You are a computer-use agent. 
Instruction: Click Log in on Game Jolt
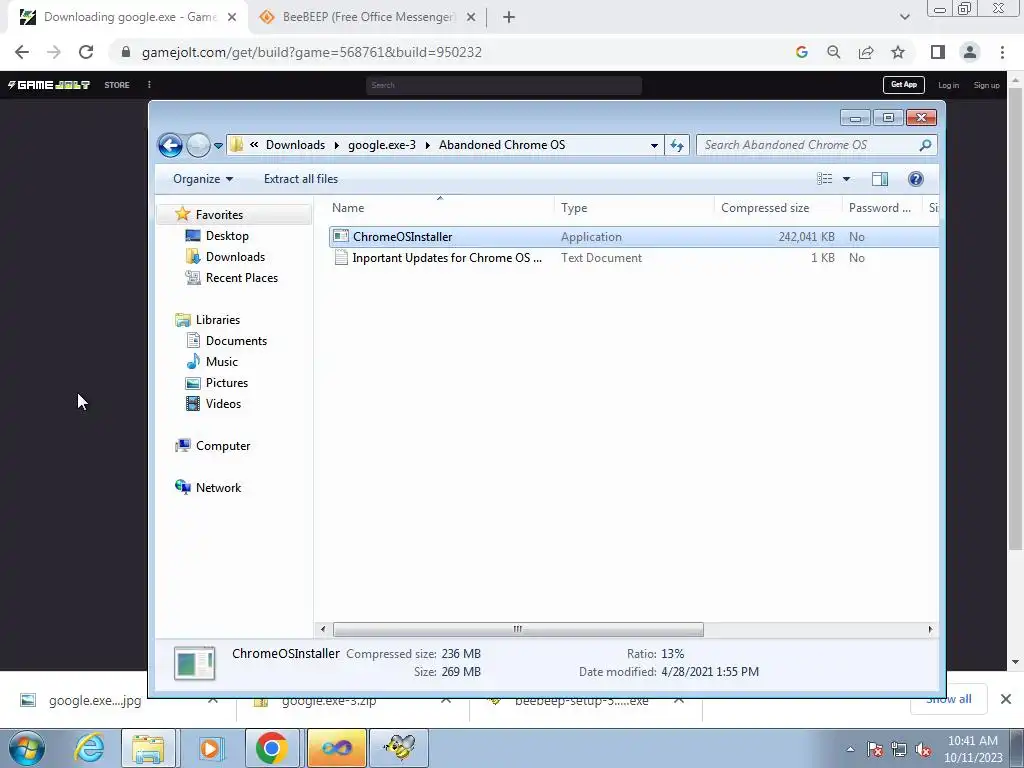pyautogui.click(x=948, y=85)
